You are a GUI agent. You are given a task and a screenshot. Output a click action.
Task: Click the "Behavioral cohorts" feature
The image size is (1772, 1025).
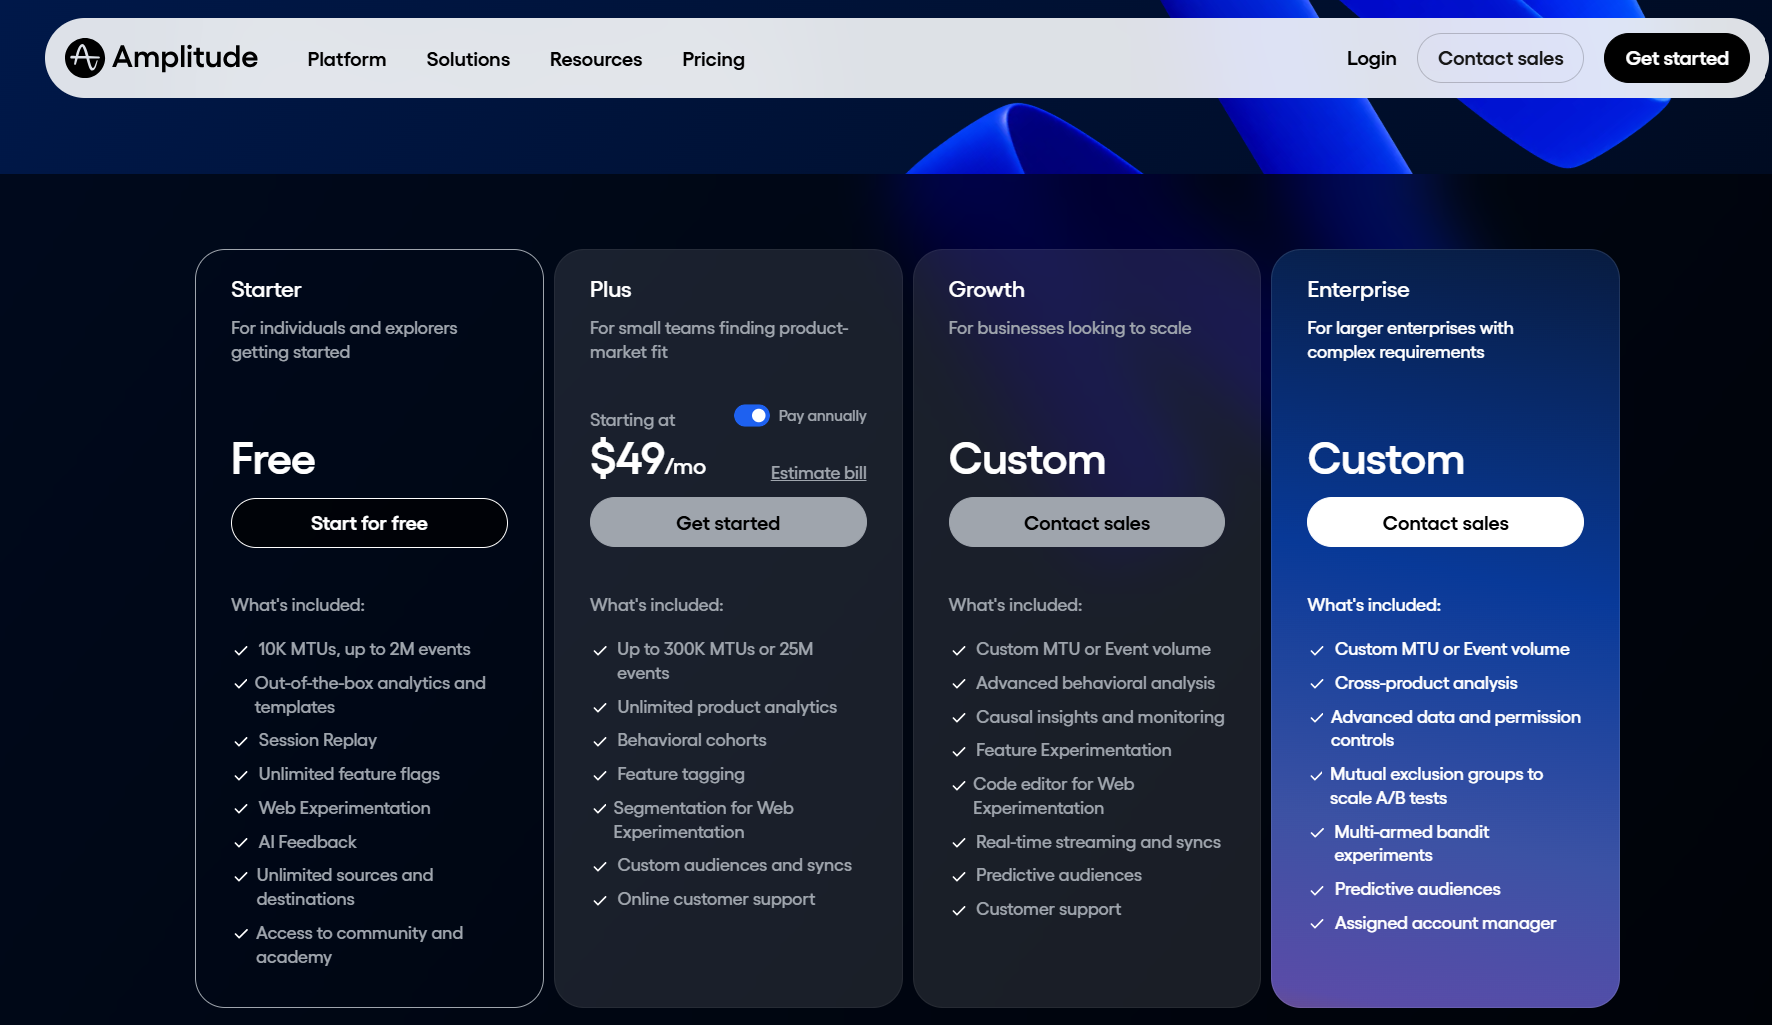pyautogui.click(x=692, y=740)
